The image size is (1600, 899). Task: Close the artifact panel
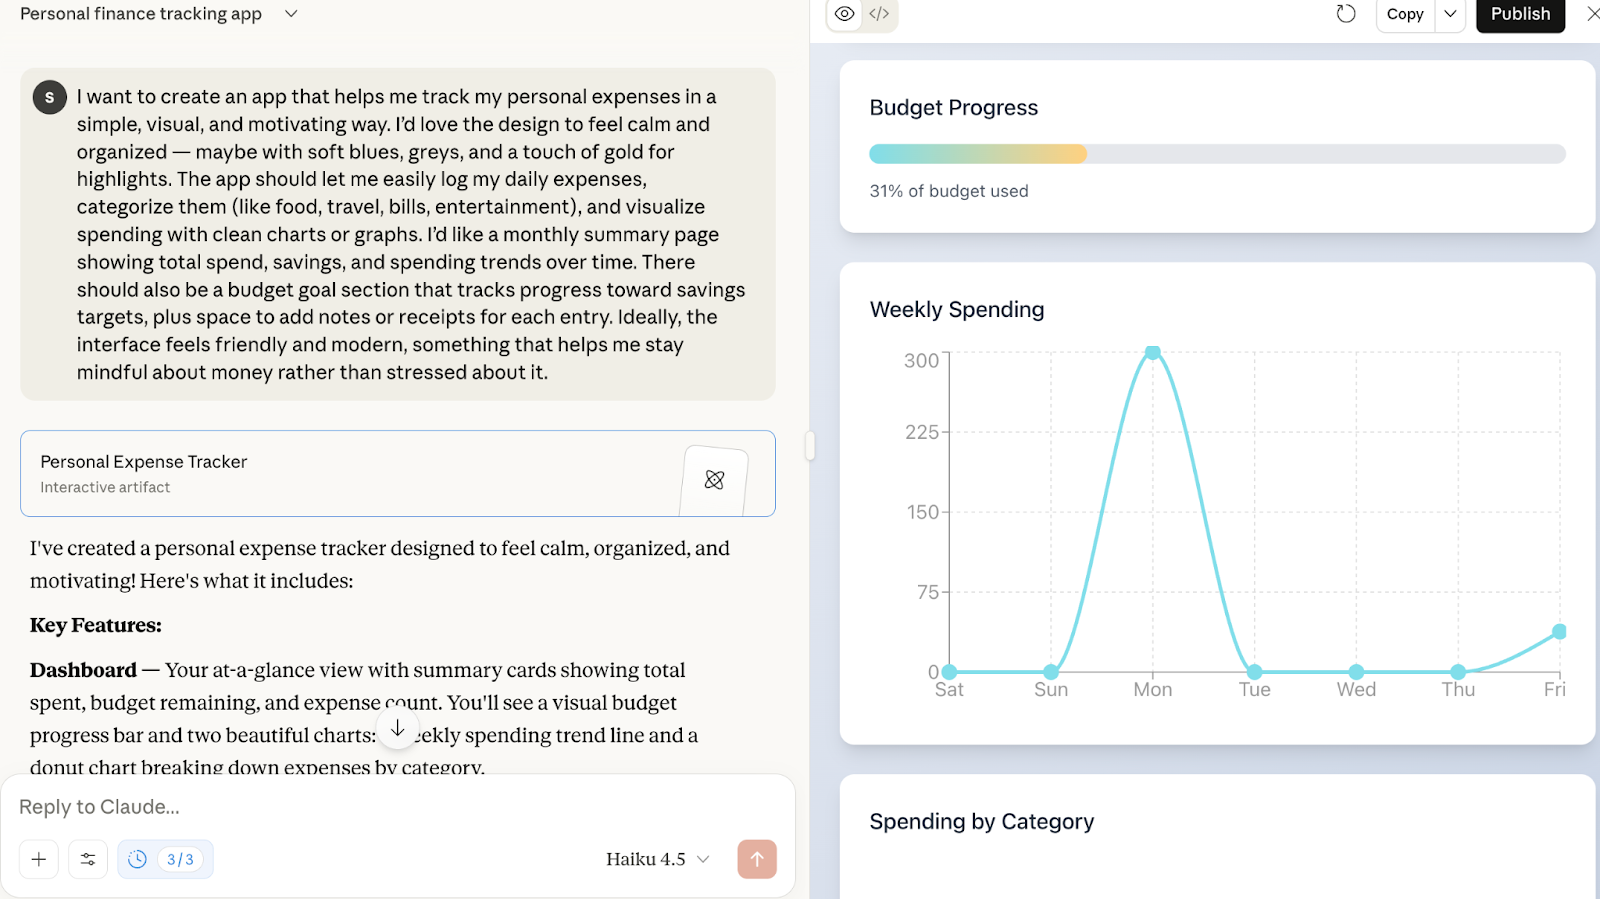1592,14
